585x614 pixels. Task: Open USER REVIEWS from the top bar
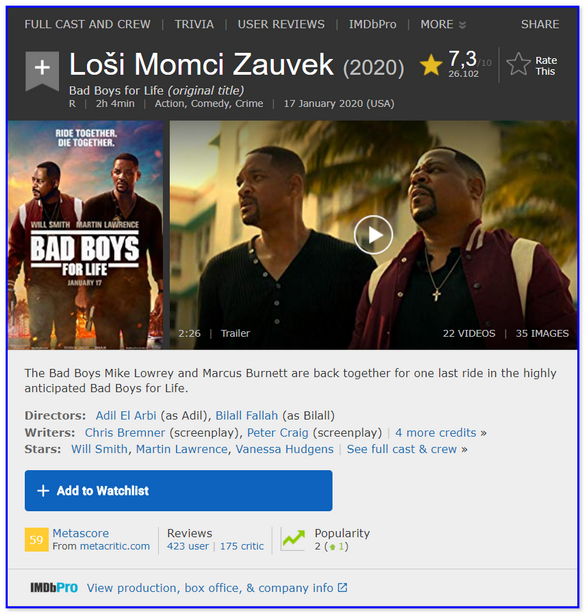coord(281,24)
